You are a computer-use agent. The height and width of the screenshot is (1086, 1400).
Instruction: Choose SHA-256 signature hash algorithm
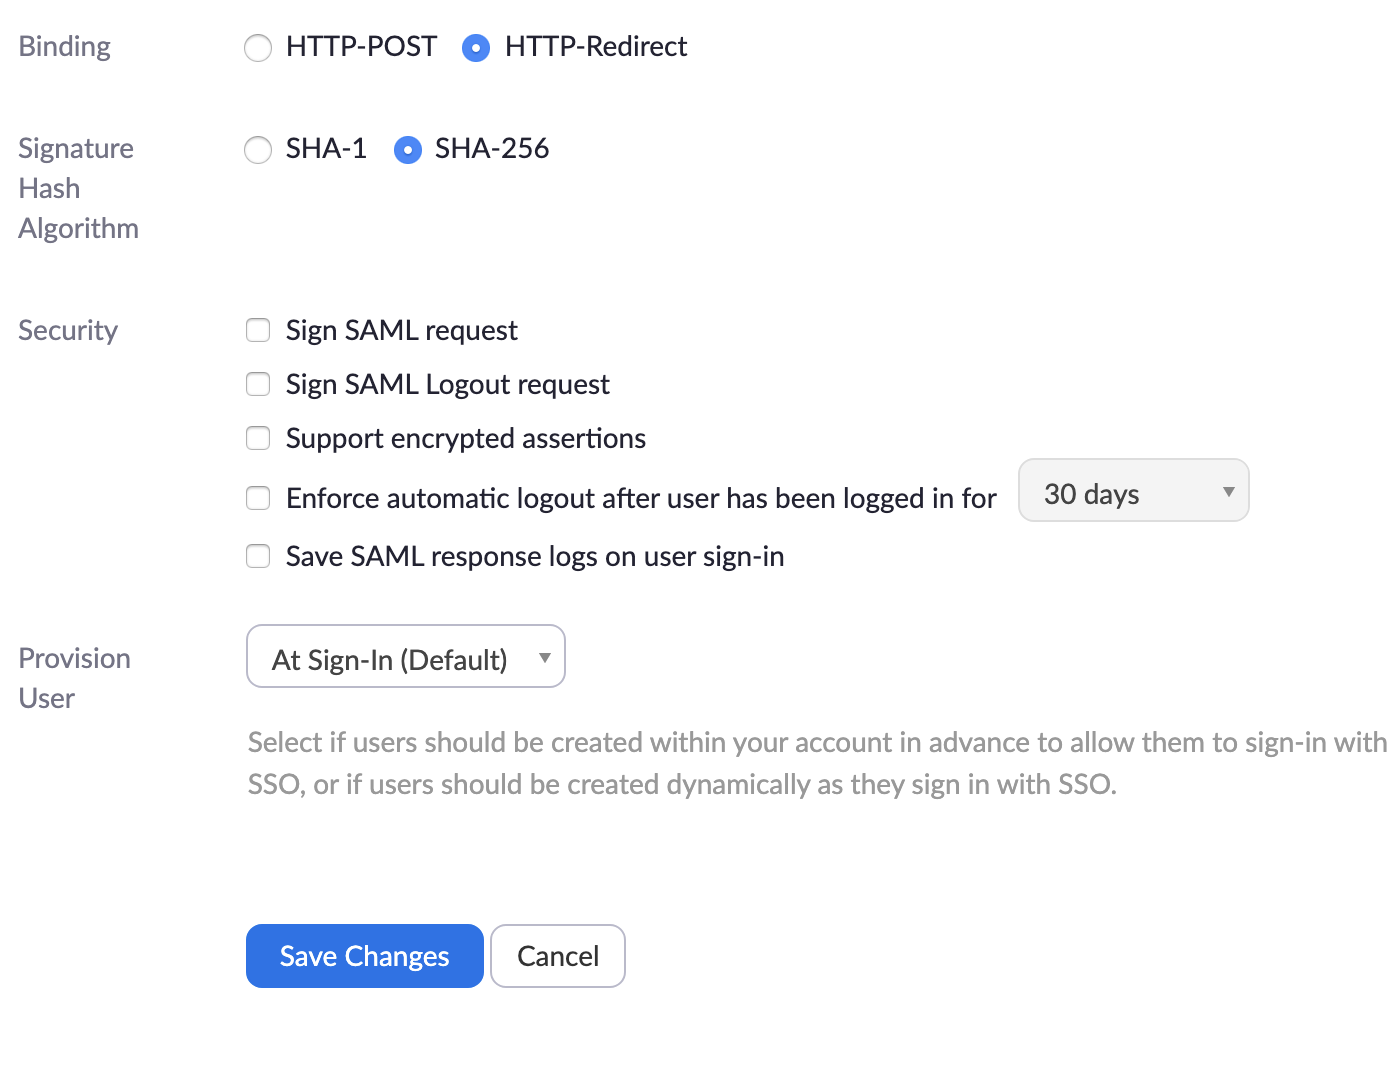[408, 150]
